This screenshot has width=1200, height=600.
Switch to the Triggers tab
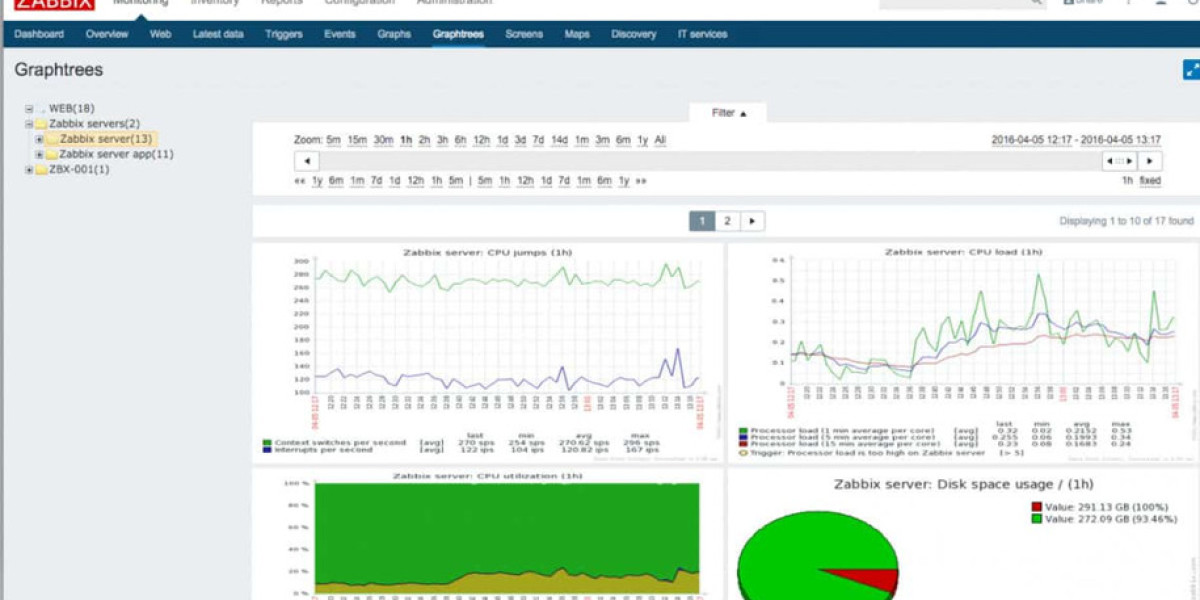click(284, 34)
